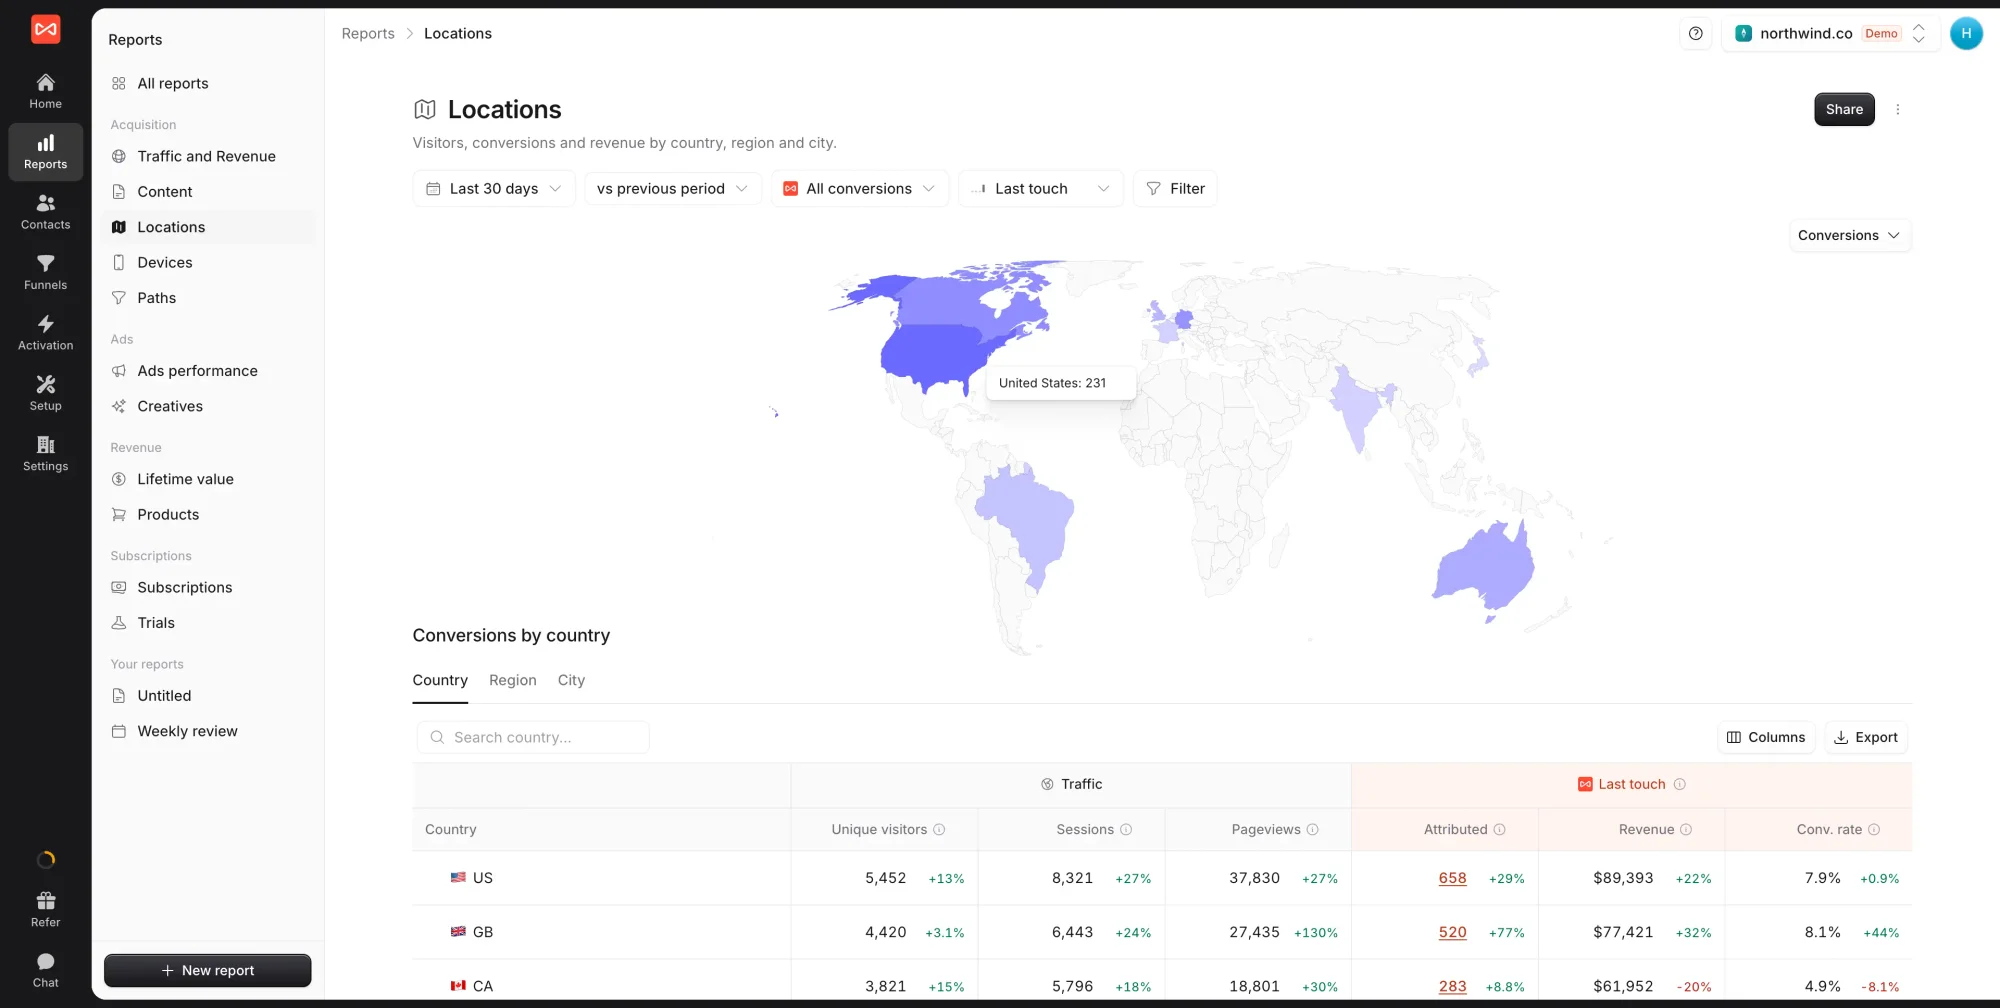Image resolution: width=2000 pixels, height=1008 pixels.
Task: Open the Setup tools section
Action: point(45,393)
